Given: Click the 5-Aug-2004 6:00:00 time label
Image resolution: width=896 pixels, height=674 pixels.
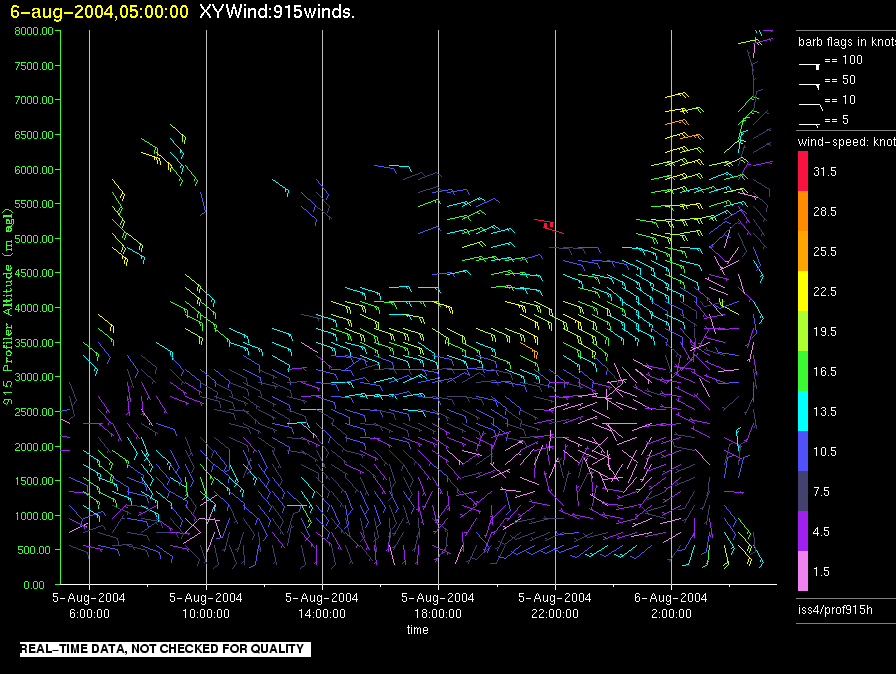Looking at the screenshot, I should pyautogui.click(x=89, y=605).
